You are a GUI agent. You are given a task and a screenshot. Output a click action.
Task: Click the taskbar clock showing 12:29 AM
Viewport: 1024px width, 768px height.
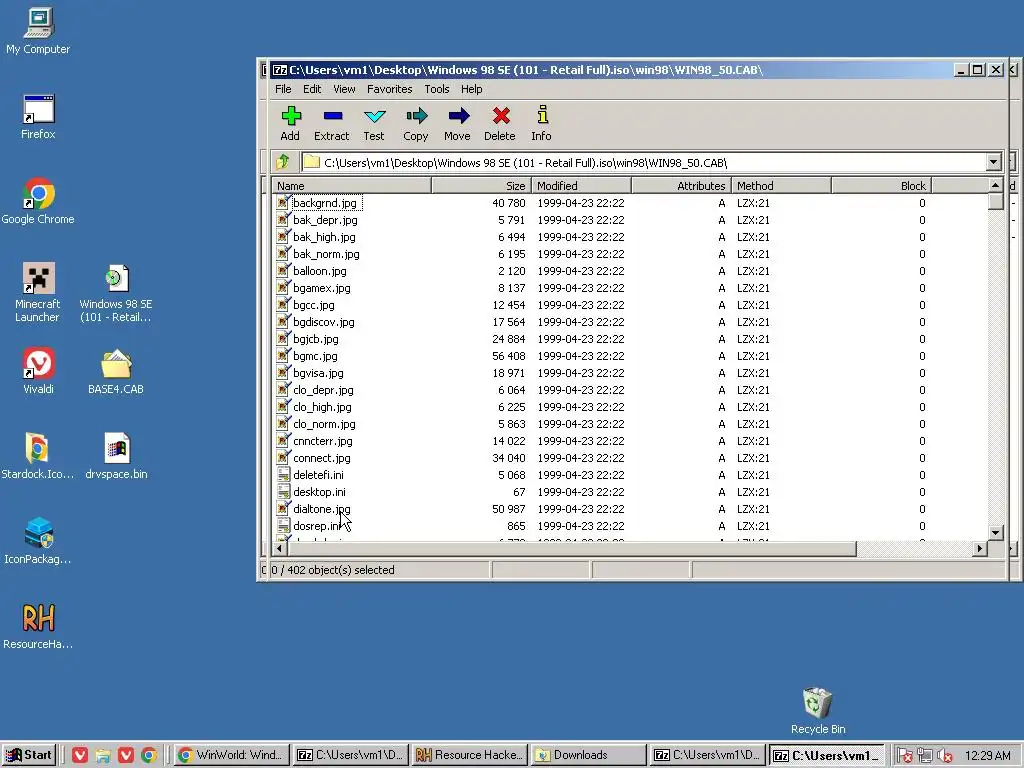(987, 756)
